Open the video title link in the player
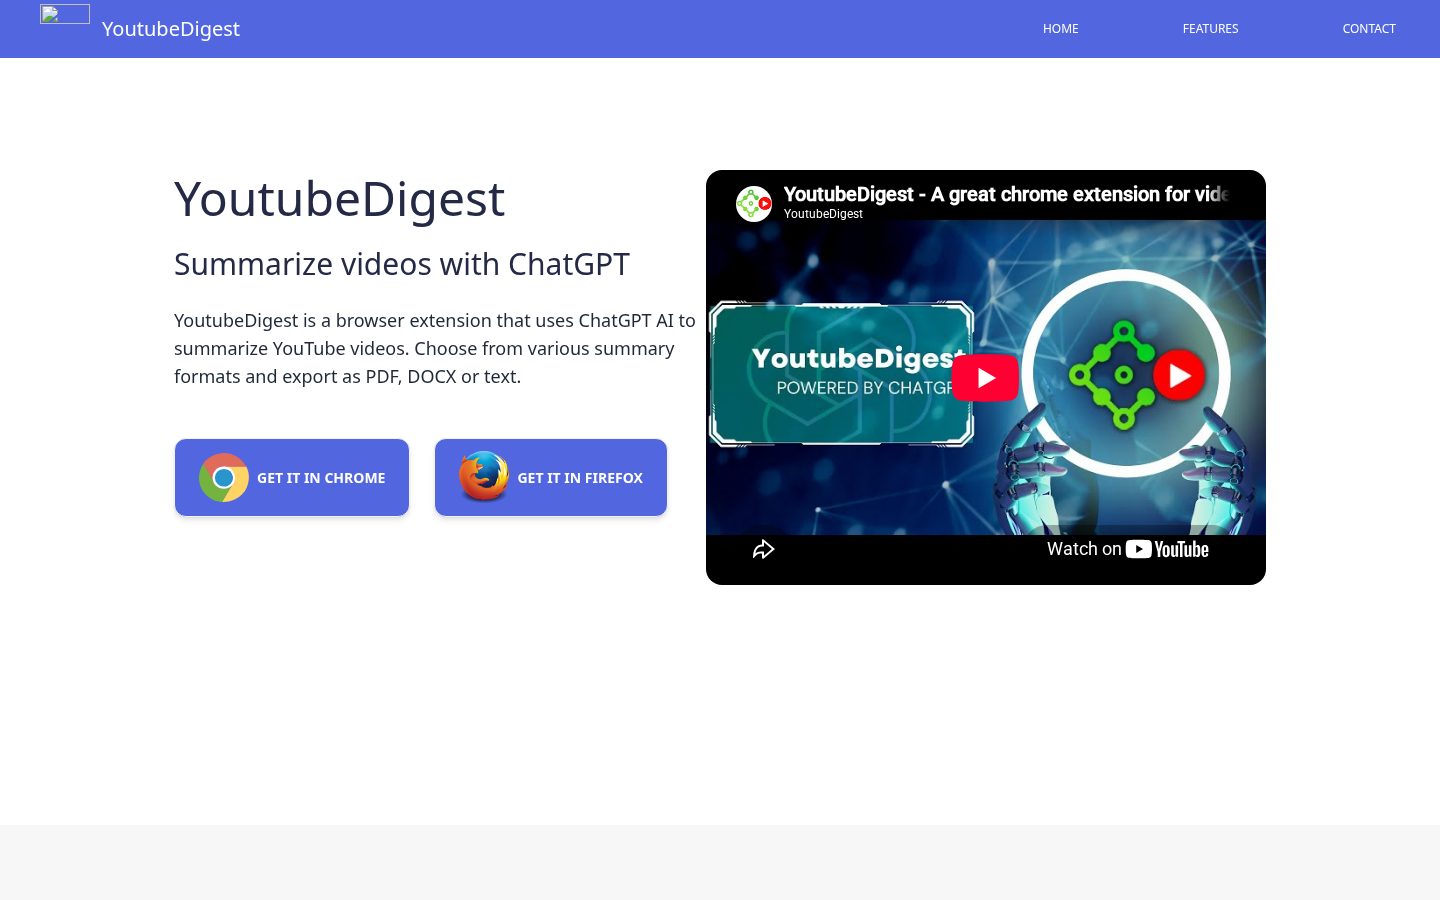1440x900 pixels. coord(1006,194)
